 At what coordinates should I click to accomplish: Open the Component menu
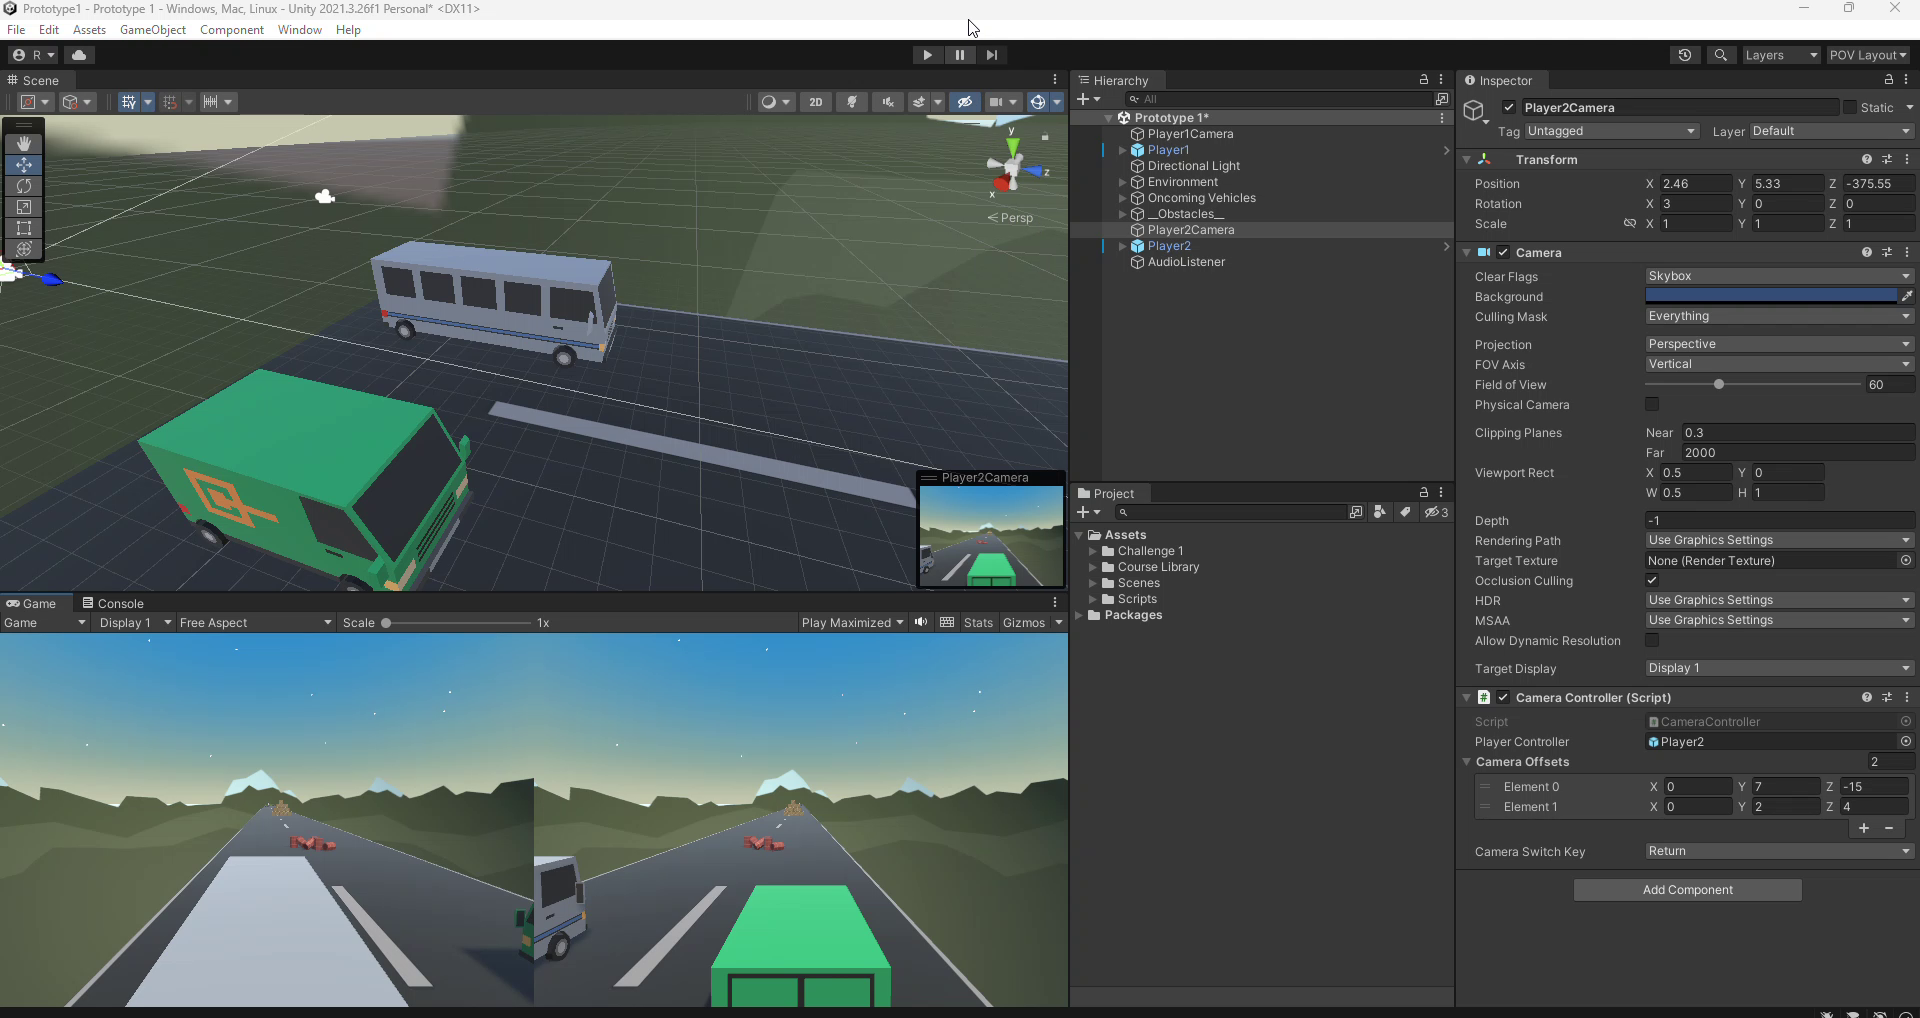[x=232, y=29]
